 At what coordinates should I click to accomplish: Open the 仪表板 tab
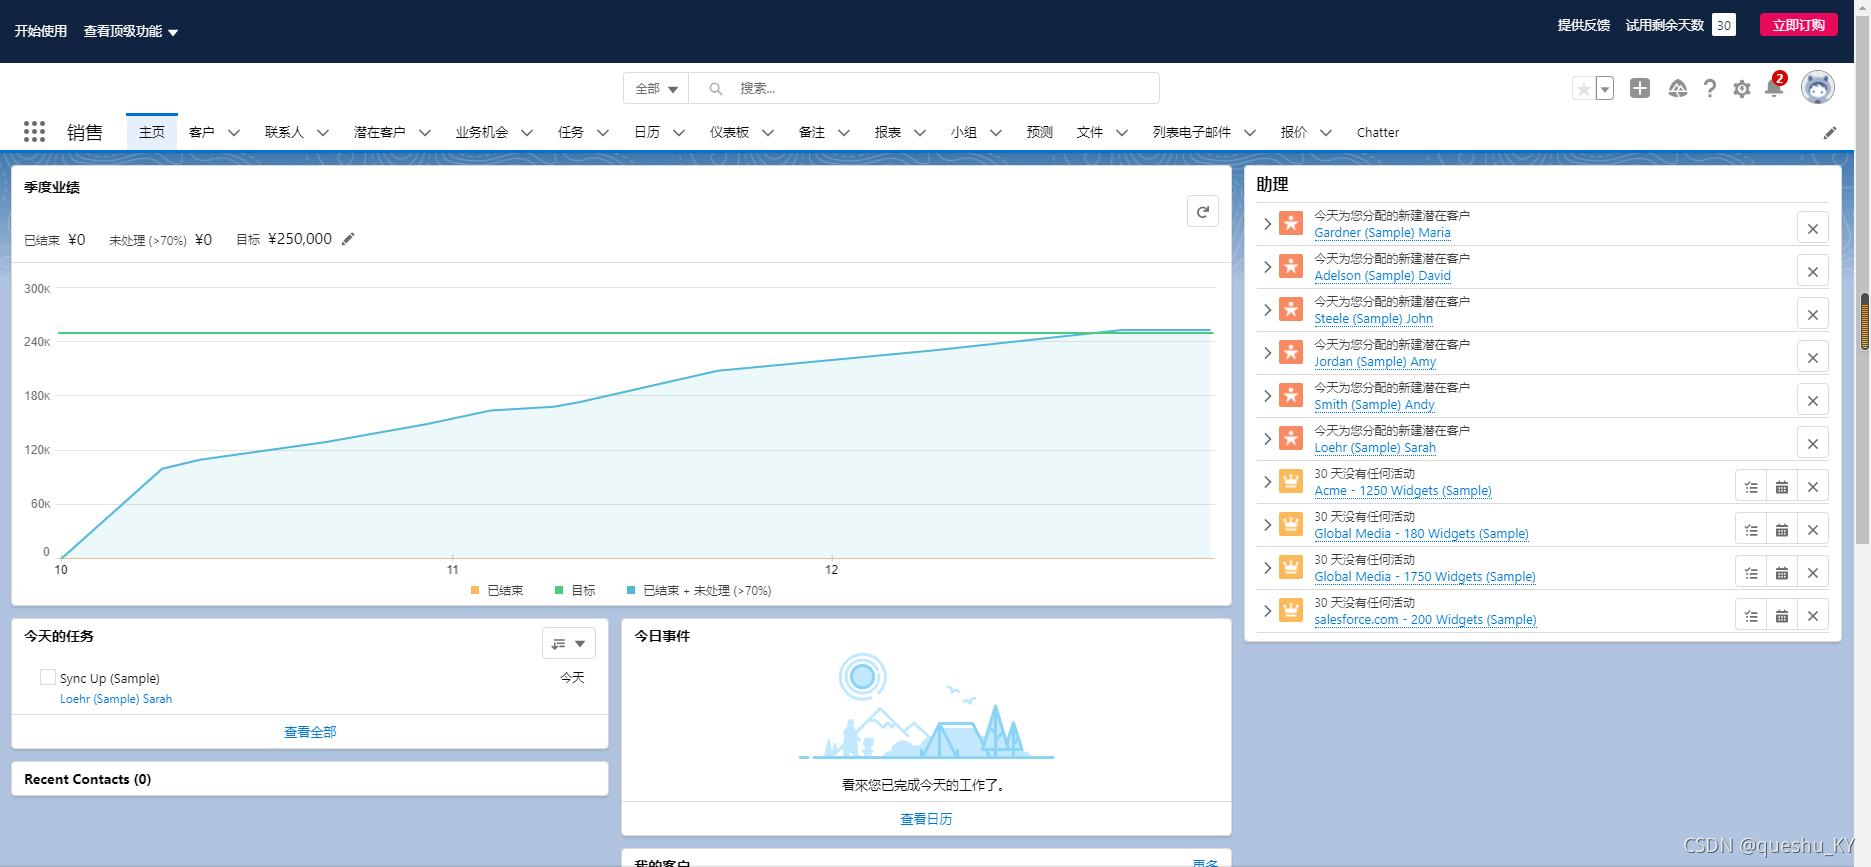(729, 132)
